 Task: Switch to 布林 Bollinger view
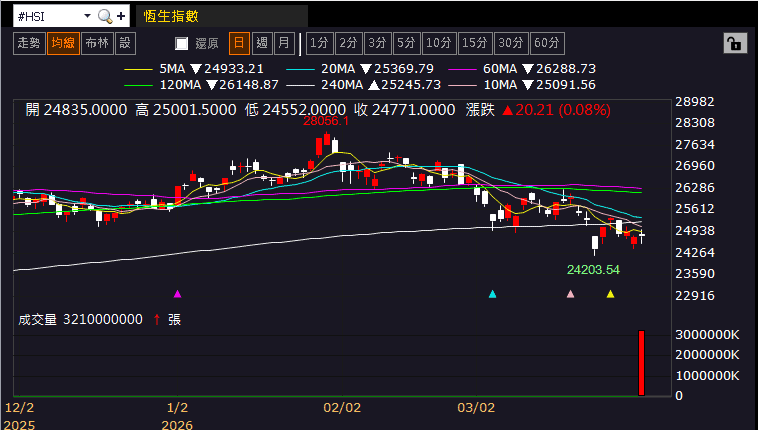pyautogui.click(x=97, y=43)
